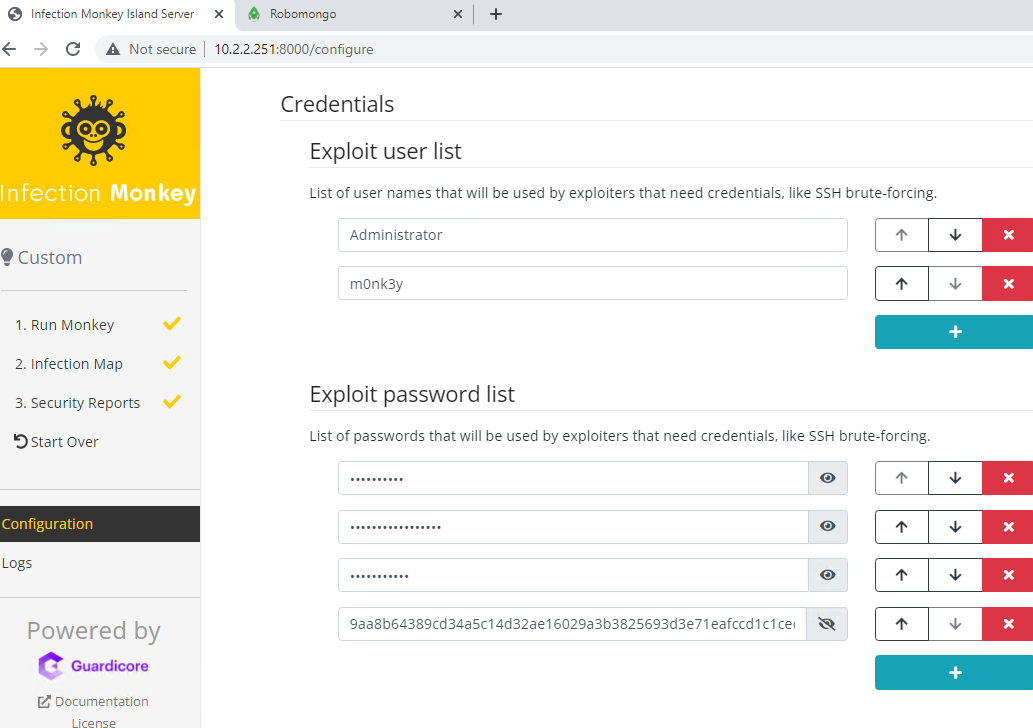
Task: Add a new exploit password entry
Action: pyautogui.click(x=955, y=673)
